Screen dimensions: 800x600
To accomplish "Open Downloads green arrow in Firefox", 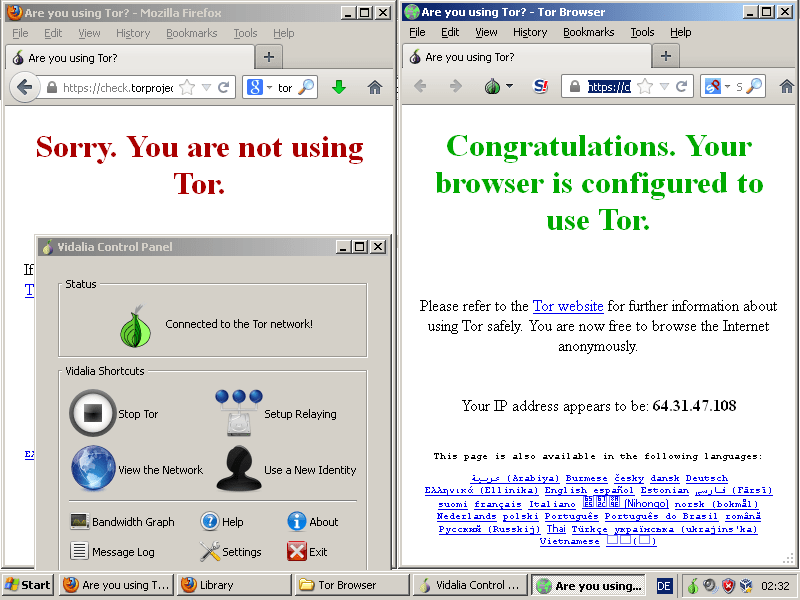I will coord(339,88).
